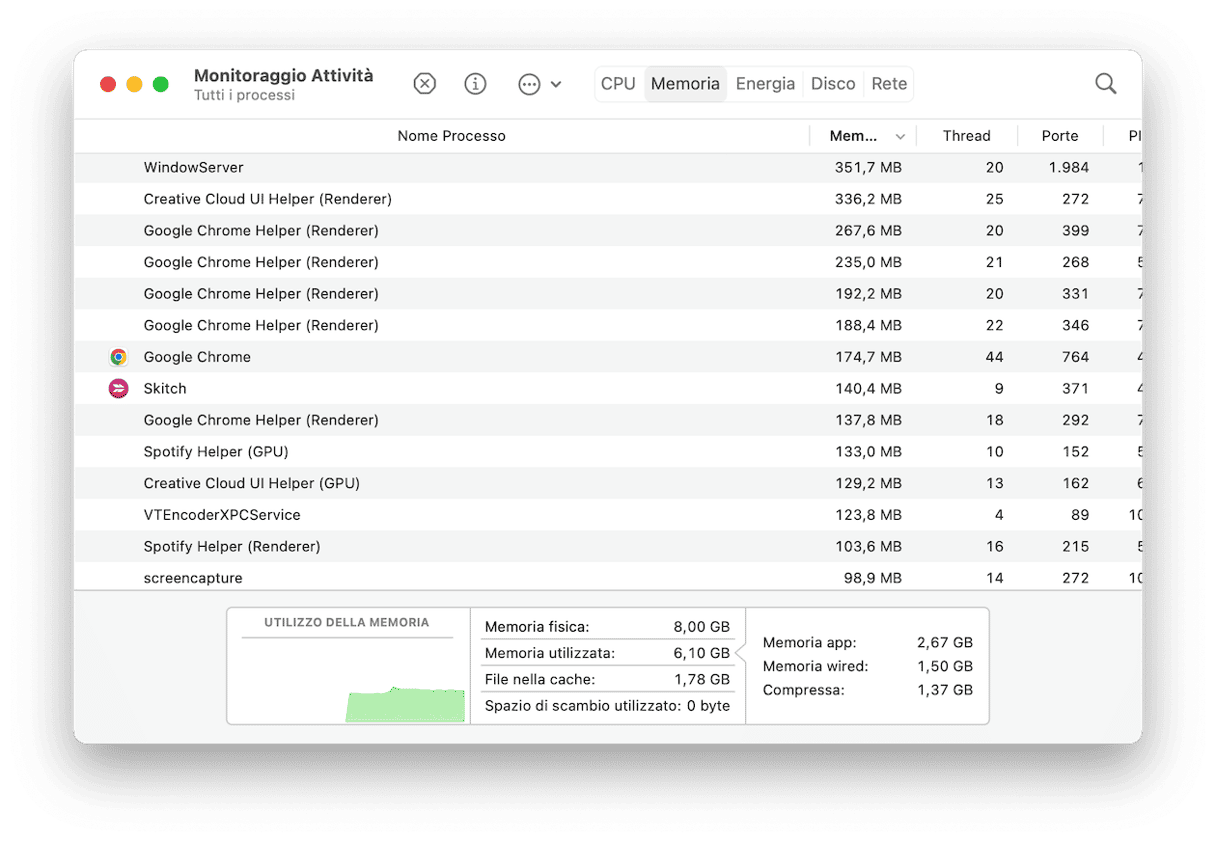Screen dimensions: 1216x841
Task: Click the yellow minimize window button
Action: pos(134,84)
